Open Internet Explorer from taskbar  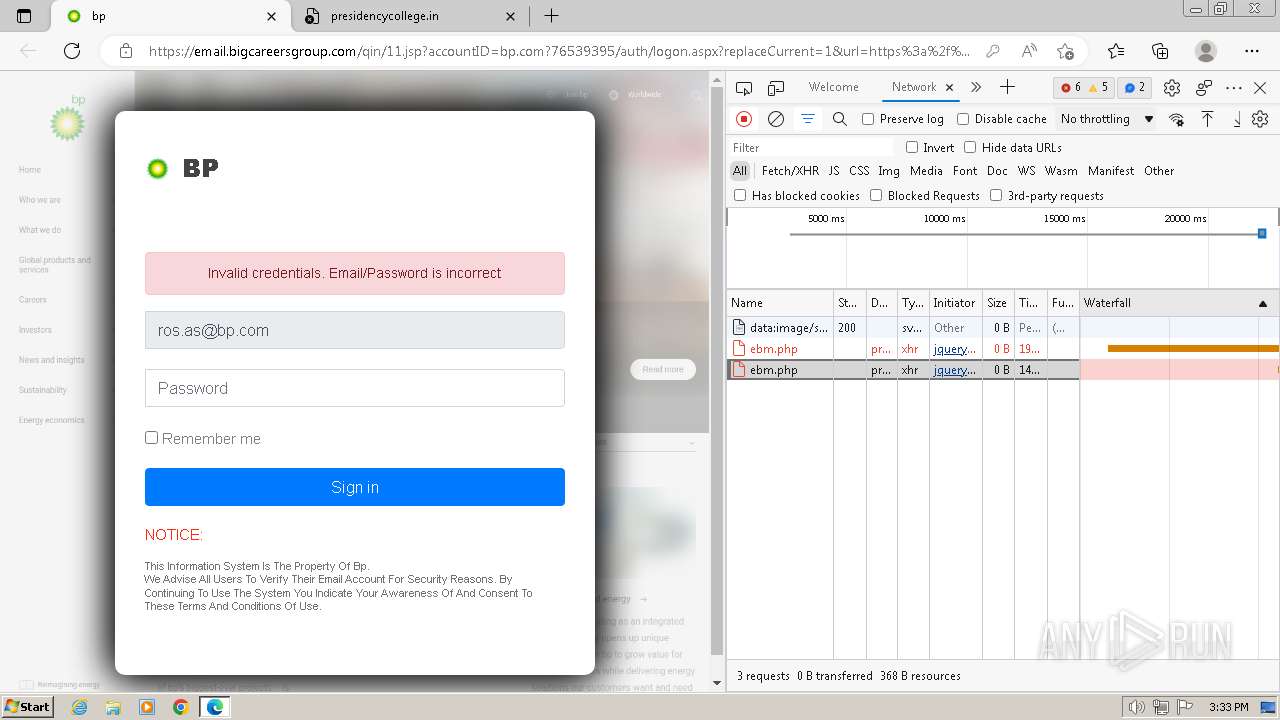[79, 707]
